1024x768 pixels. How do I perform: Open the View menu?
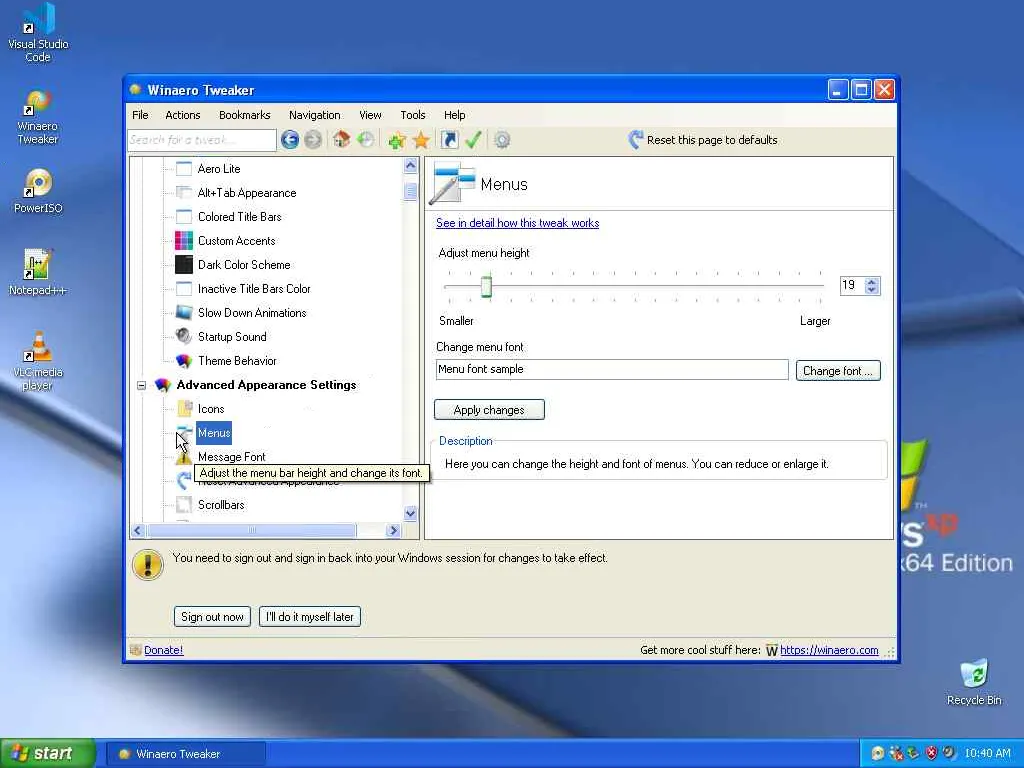pyautogui.click(x=370, y=115)
